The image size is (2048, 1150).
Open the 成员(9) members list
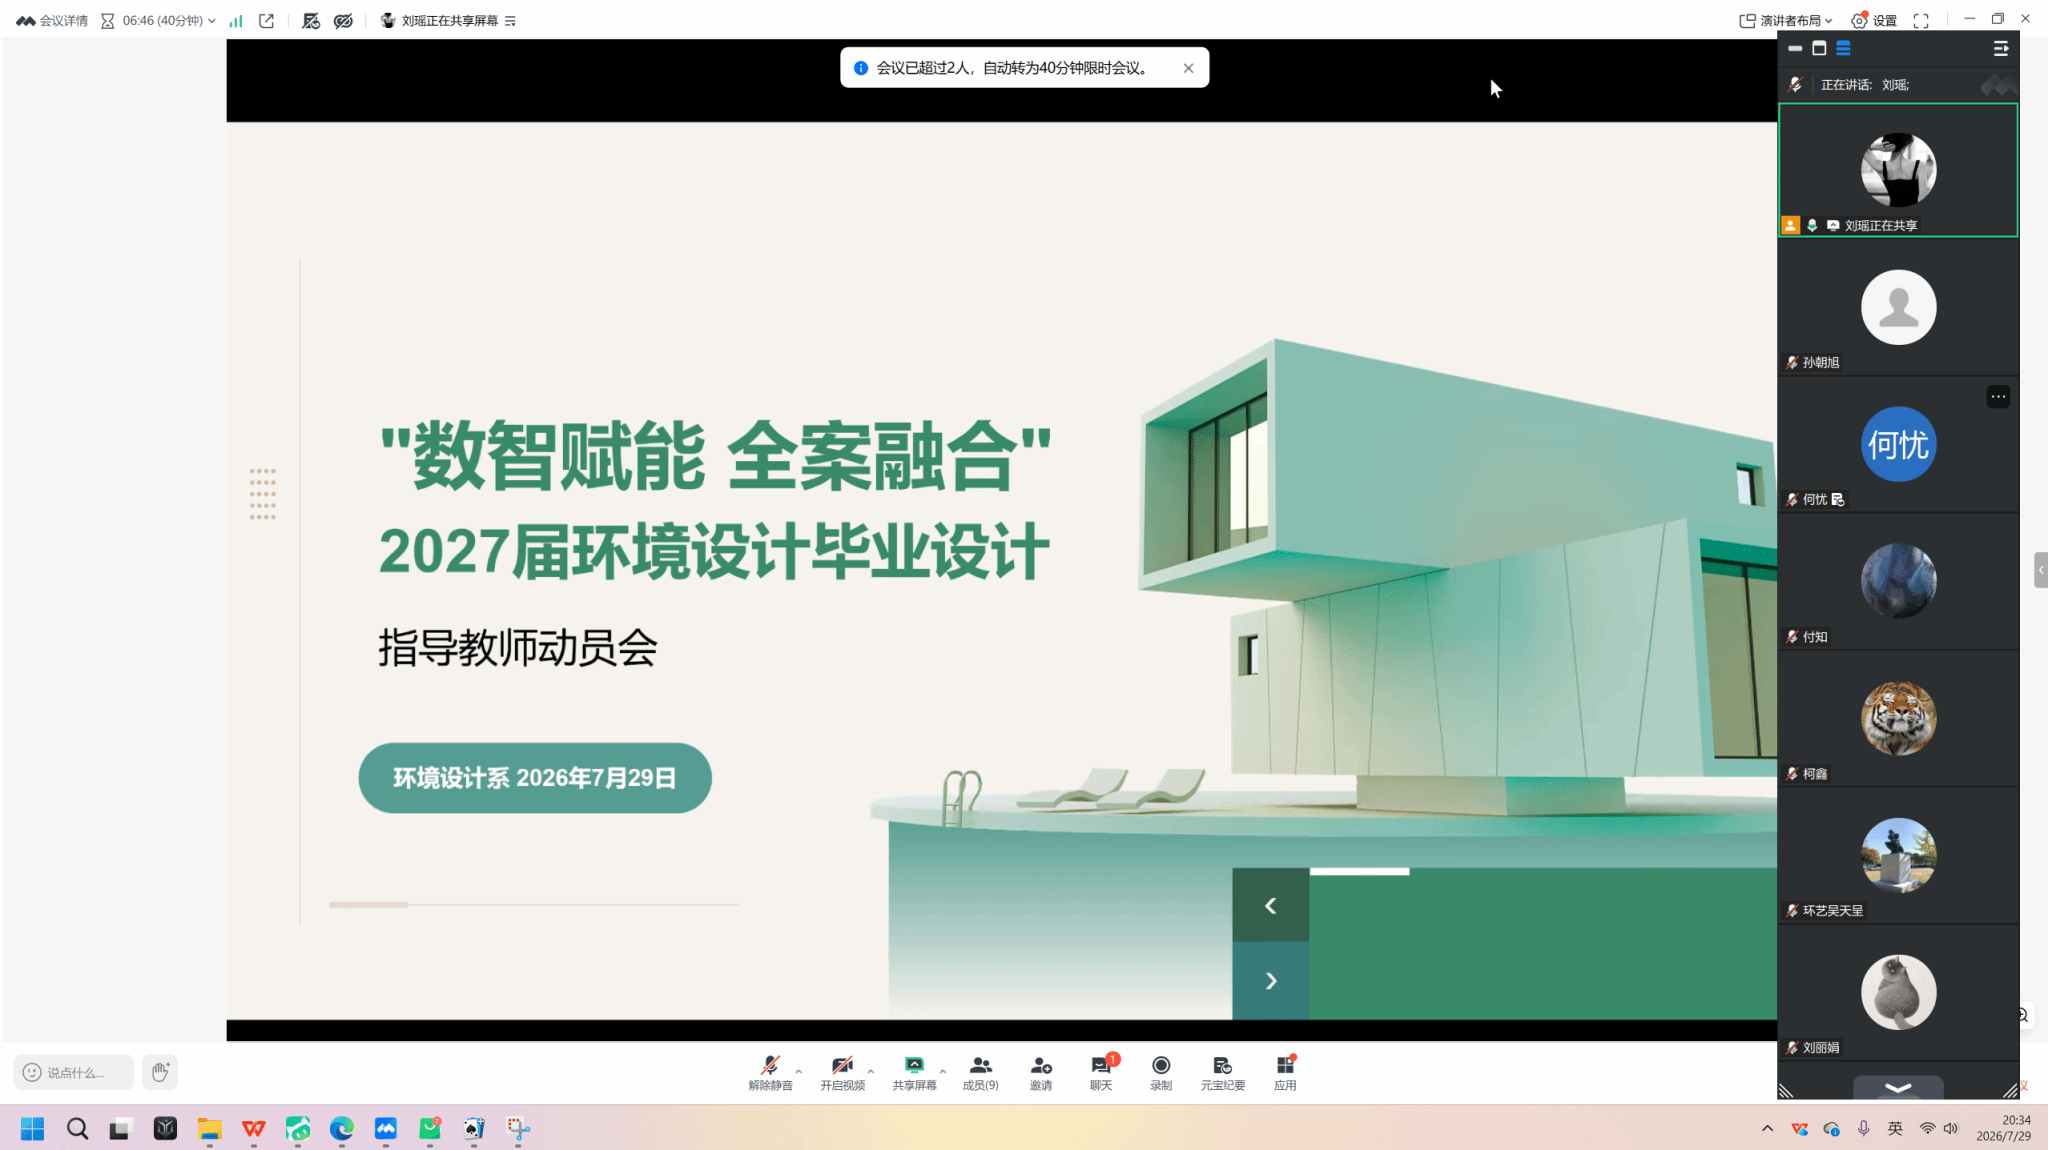pyautogui.click(x=980, y=1072)
